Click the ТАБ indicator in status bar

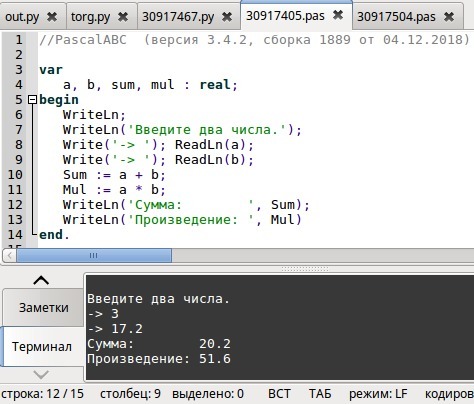point(320,394)
